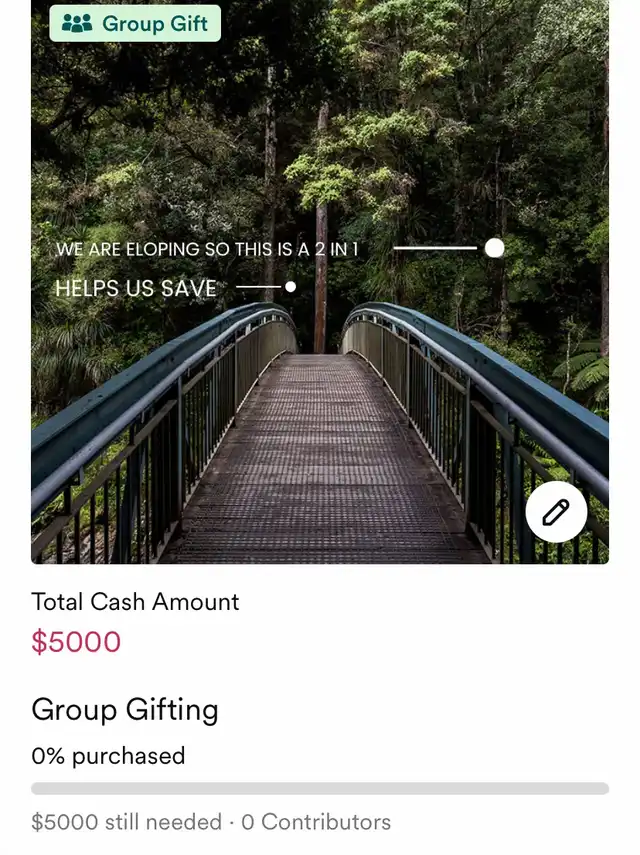This screenshot has height=855, width=640.
Task: Click the gray gifting progress bar
Action: 320,788
